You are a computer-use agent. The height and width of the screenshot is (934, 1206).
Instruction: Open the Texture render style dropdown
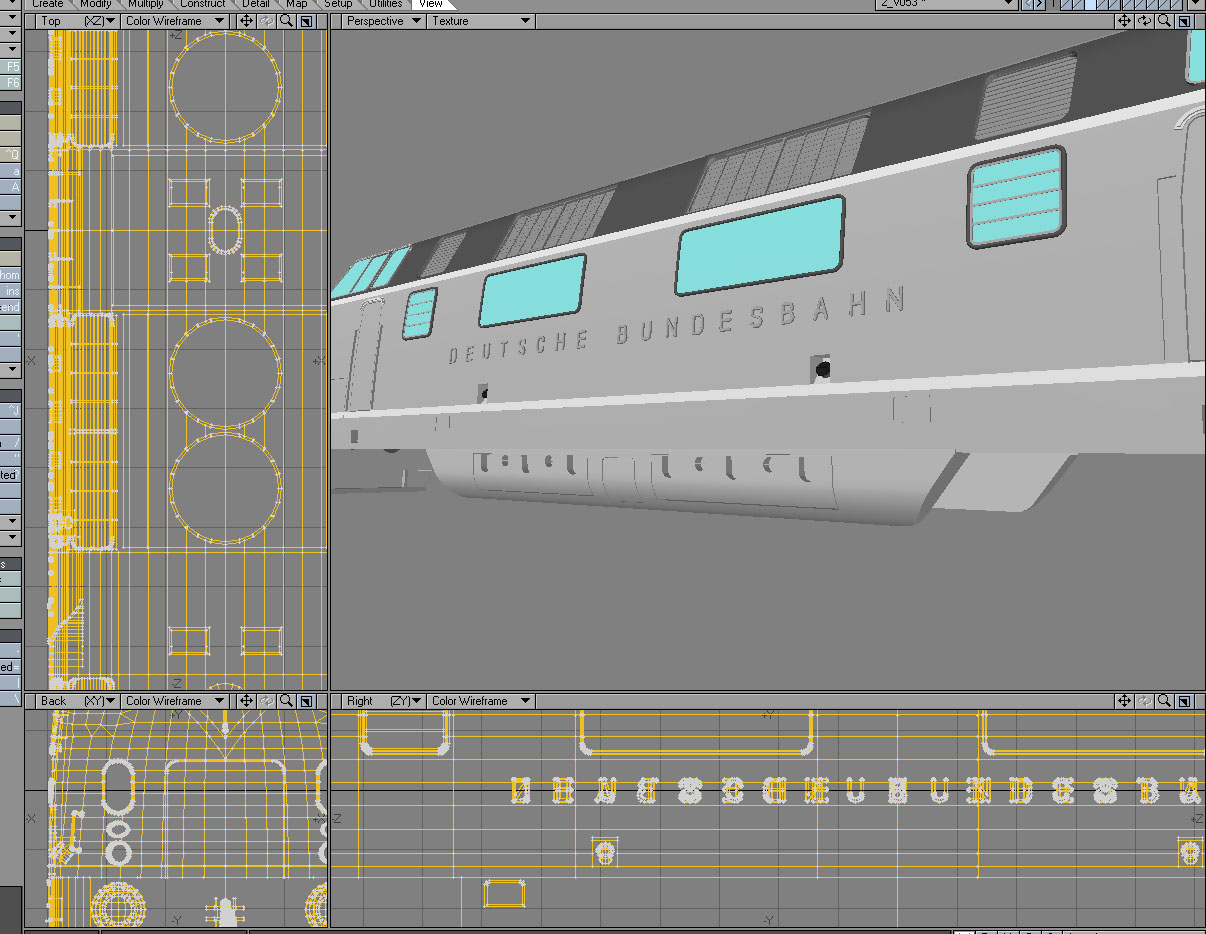[481, 21]
